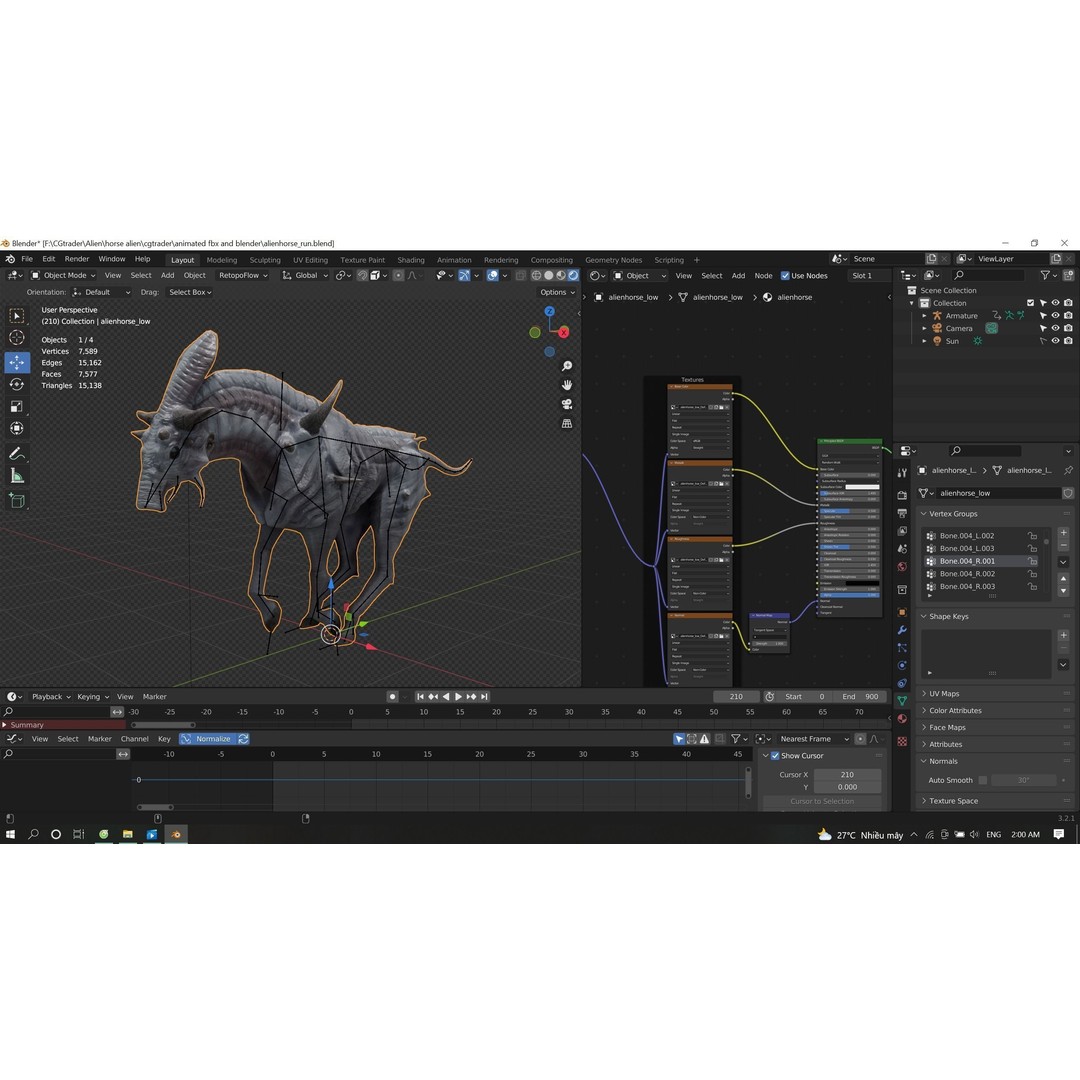This screenshot has width=1080, height=1080.
Task: Click the RetopoFlow button in the header
Action: (x=240, y=275)
